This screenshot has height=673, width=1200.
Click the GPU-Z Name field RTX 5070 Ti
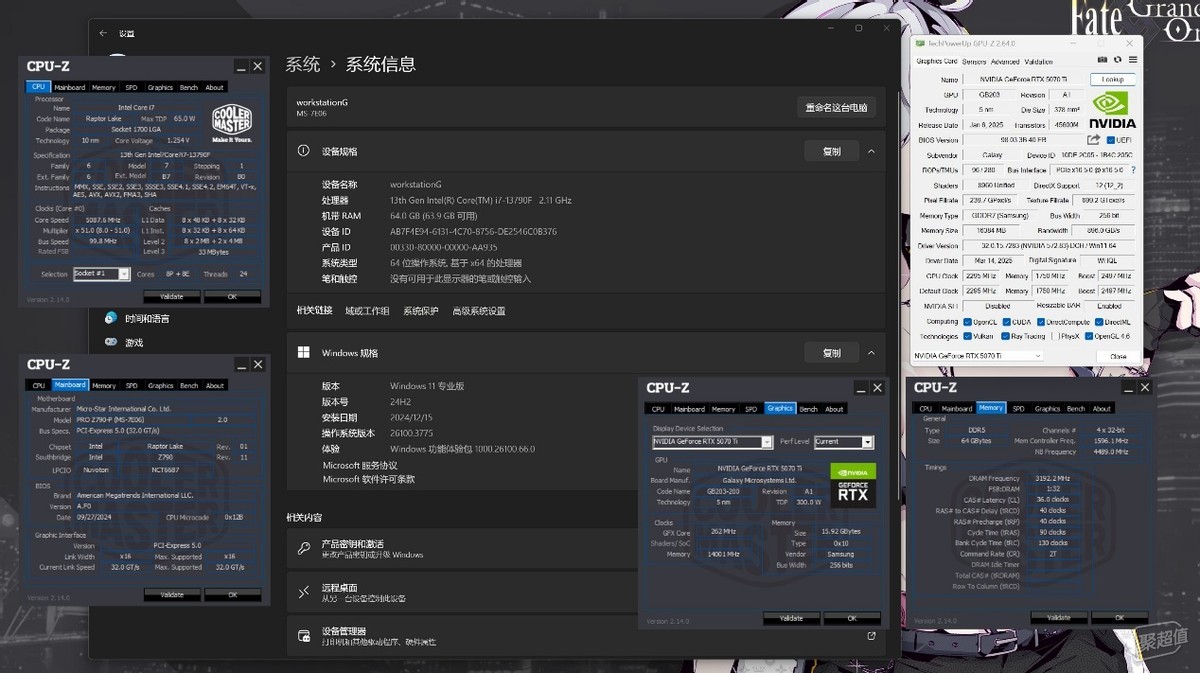1024,80
